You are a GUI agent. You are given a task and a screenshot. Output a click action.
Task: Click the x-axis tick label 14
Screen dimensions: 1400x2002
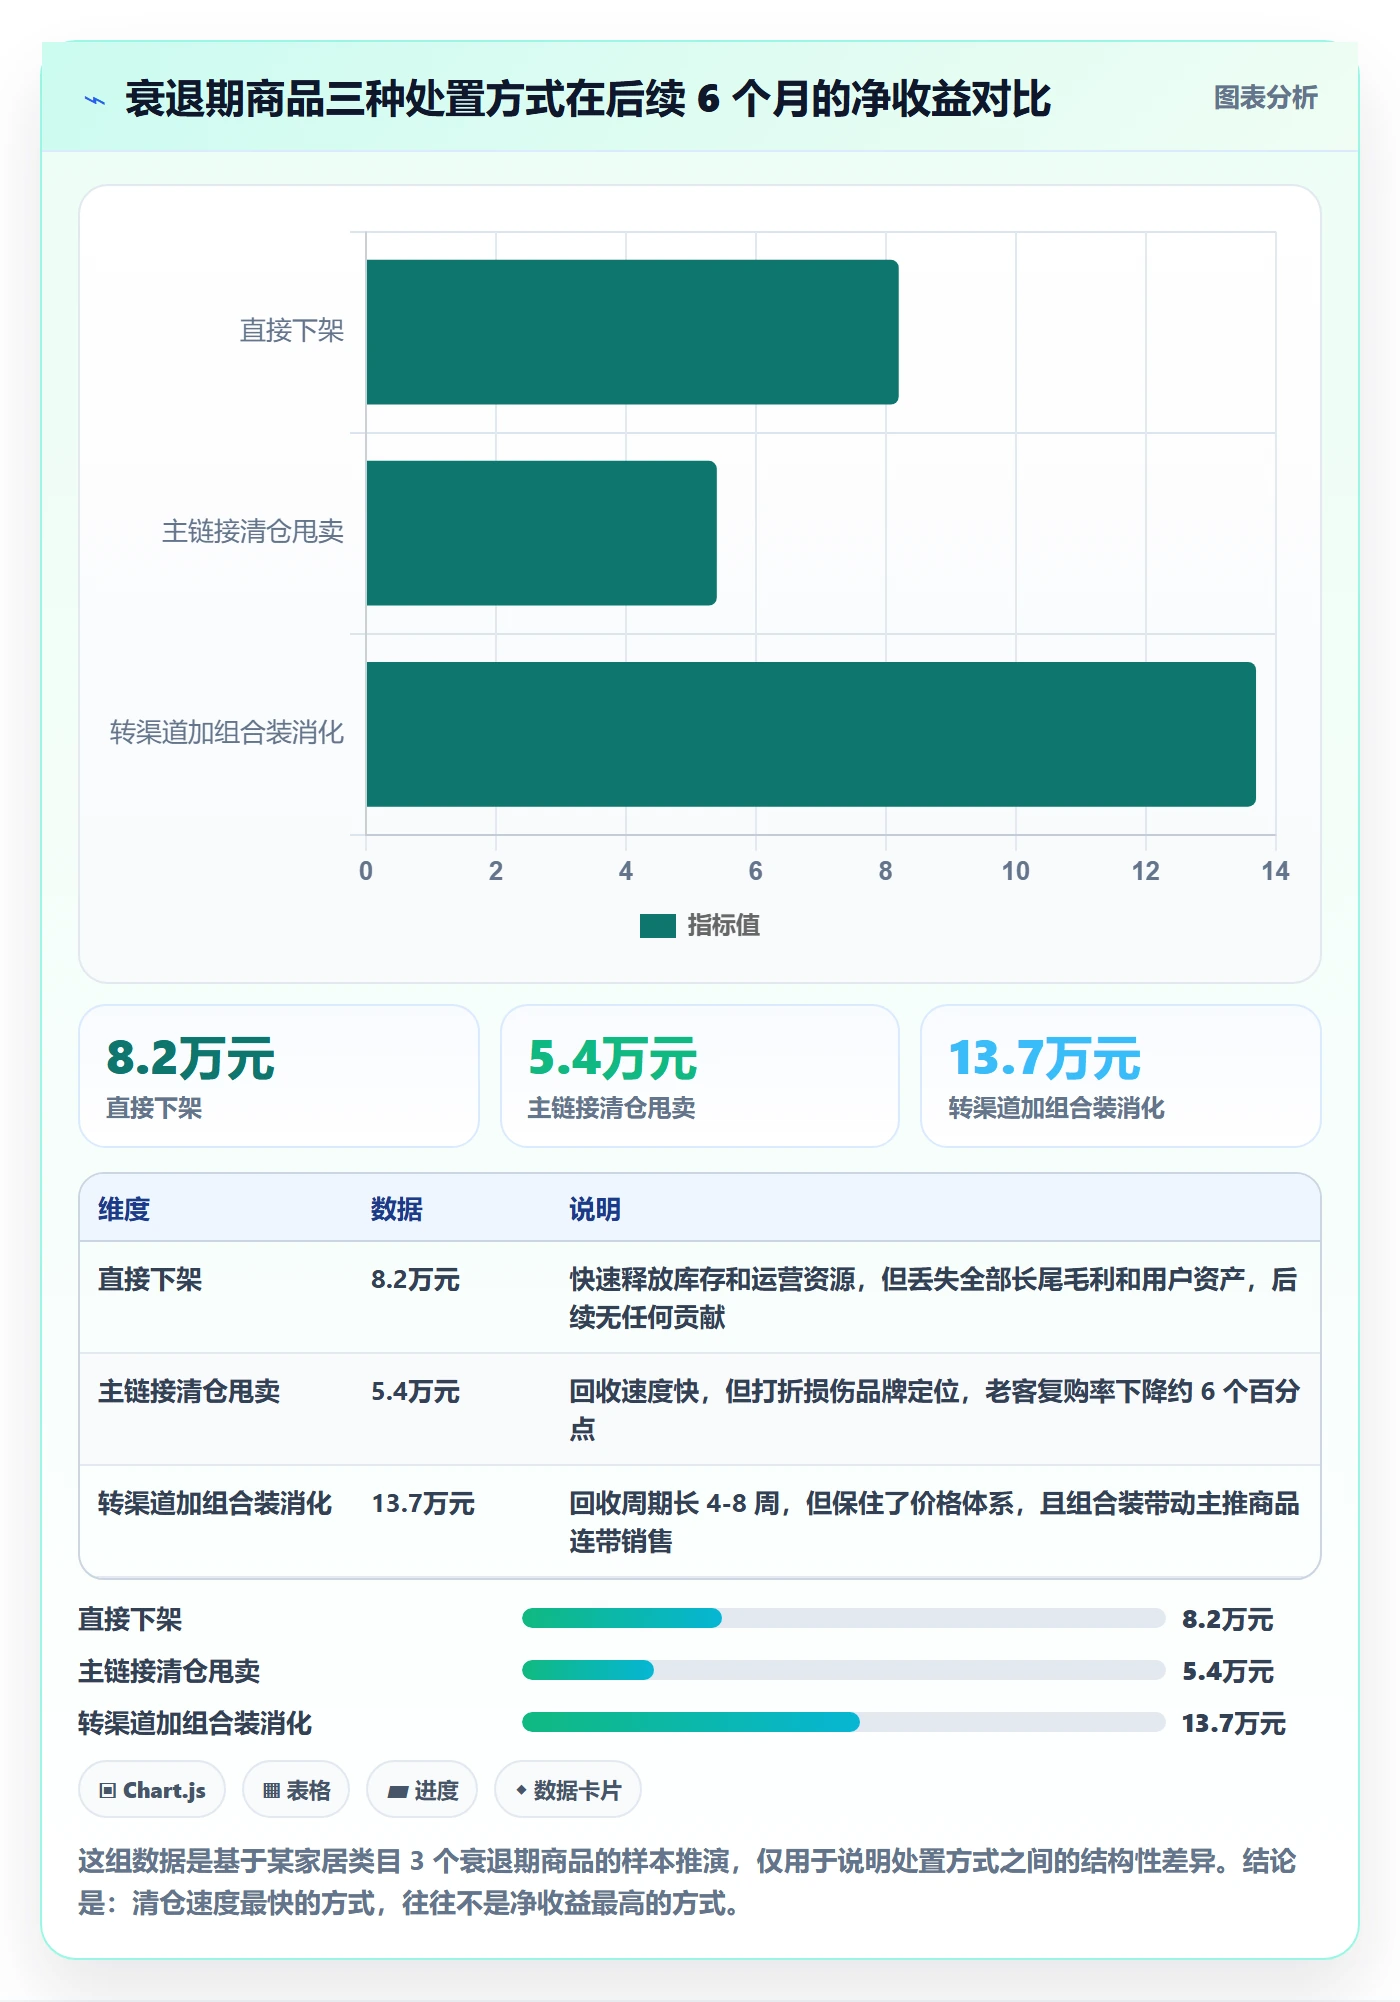tap(1275, 871)
